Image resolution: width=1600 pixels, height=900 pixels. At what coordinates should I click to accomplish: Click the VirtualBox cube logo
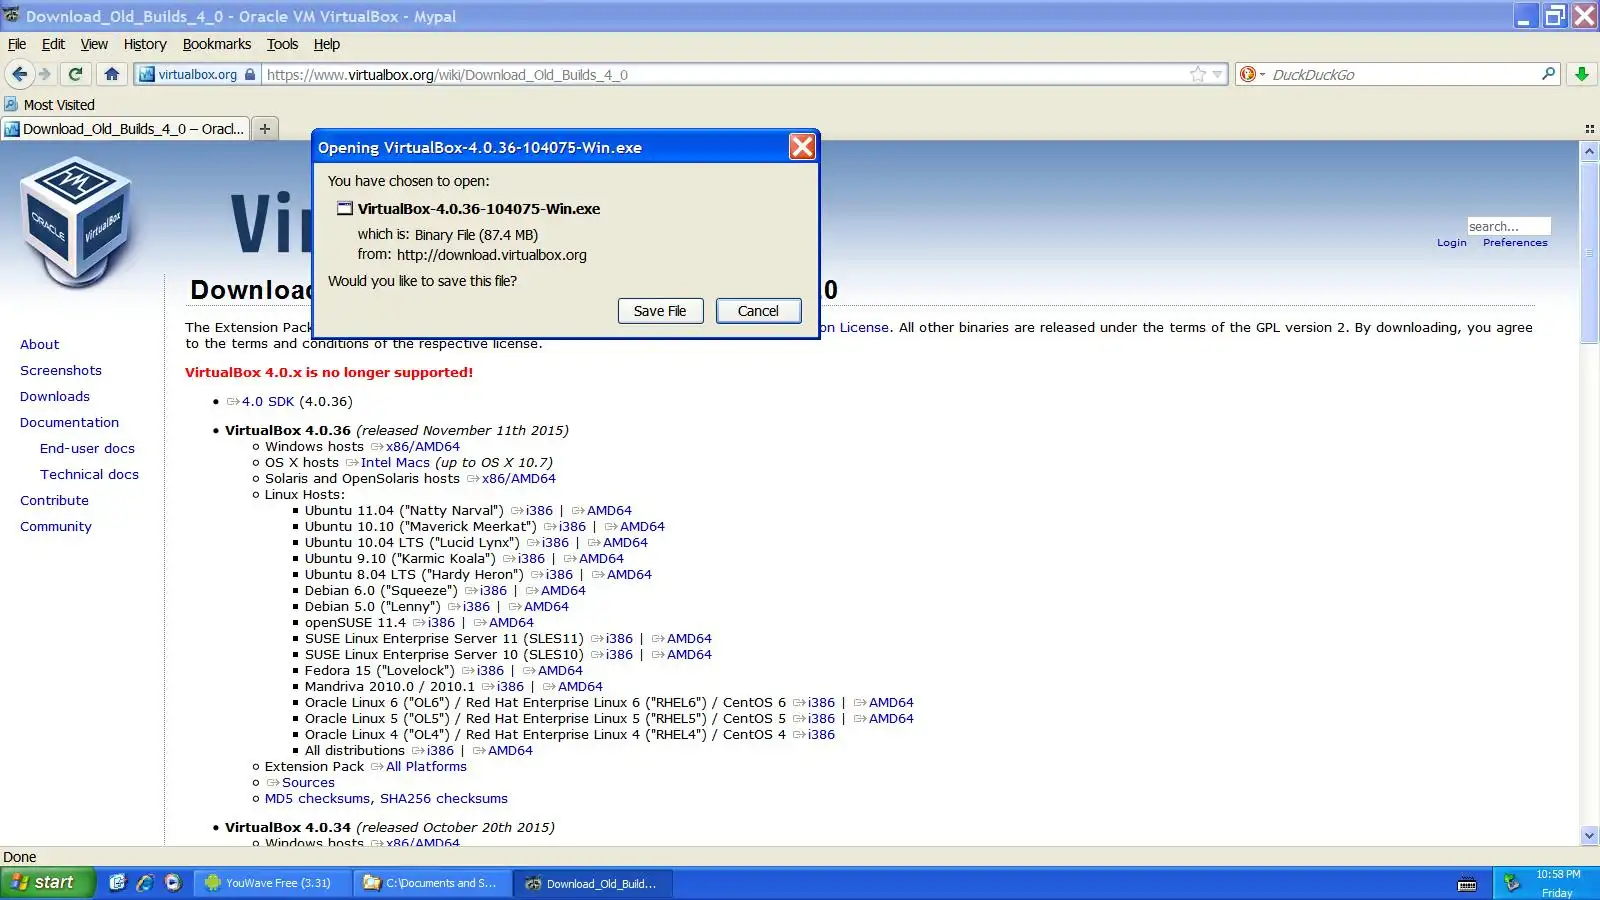coord(76,222)
